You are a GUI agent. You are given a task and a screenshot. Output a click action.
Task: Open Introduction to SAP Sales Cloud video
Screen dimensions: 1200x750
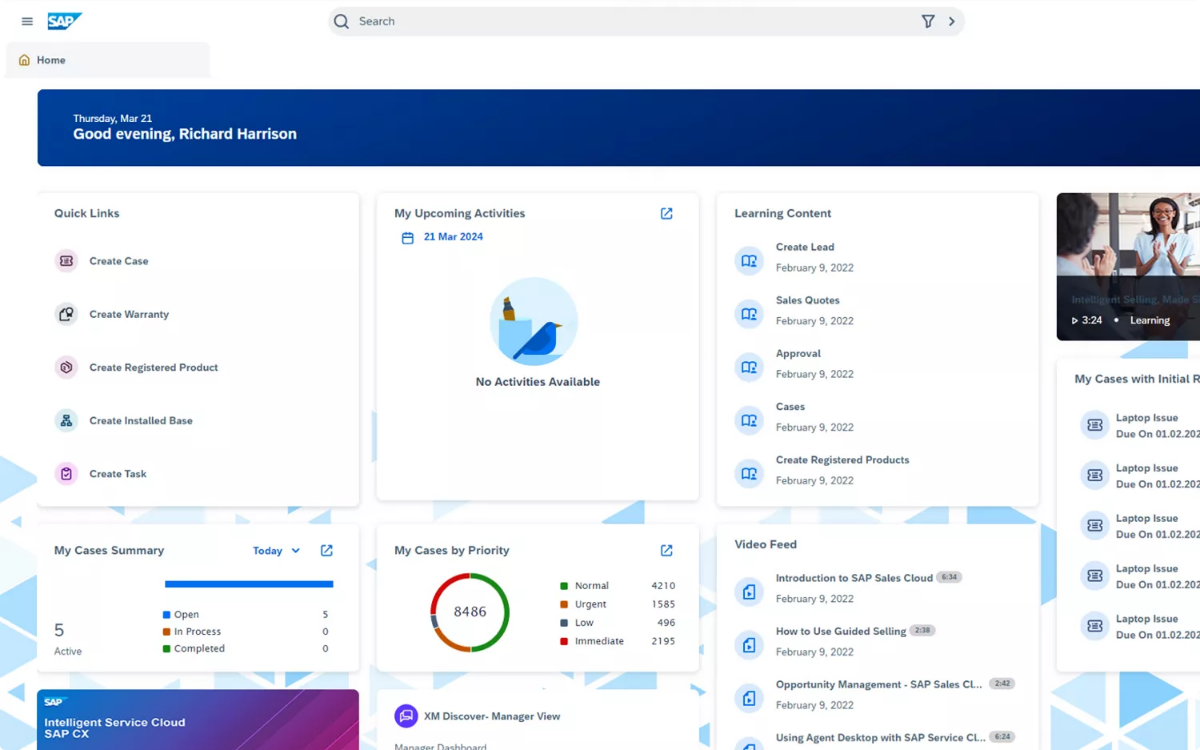pyautogui.click(x=853, y=578)
